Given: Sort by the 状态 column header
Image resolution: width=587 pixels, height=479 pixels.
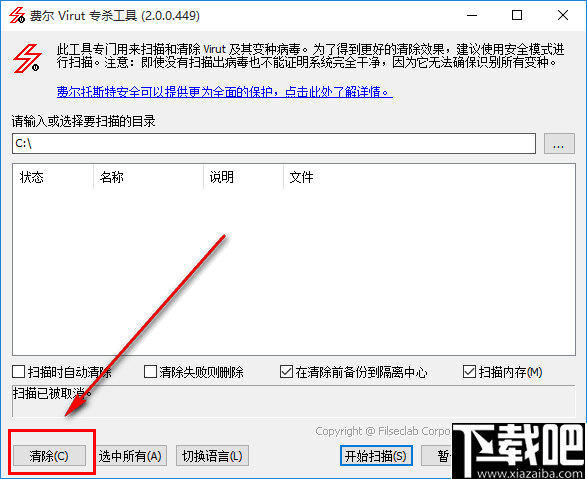Looking at the screenshot, I should click(x=53, y=177).
